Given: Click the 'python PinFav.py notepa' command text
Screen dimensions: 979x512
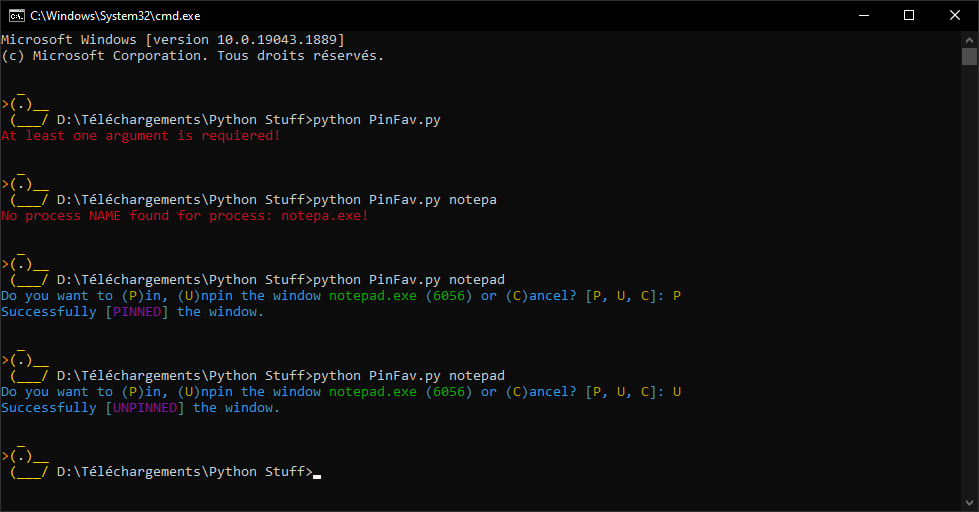Looking at the screenshot, I should click(x=405, y=200).
